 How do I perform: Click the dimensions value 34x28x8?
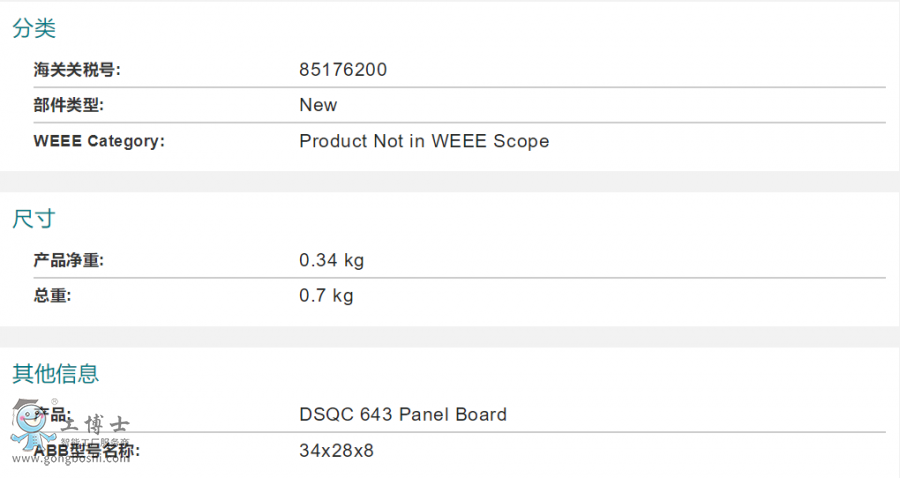(x=336, y=451)
